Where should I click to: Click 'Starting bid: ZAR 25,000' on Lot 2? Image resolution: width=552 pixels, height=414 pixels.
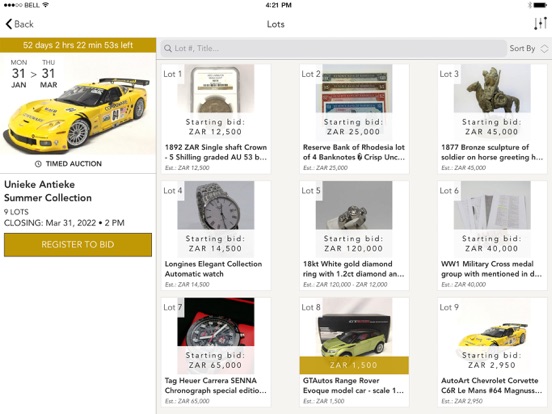(354, 127)
